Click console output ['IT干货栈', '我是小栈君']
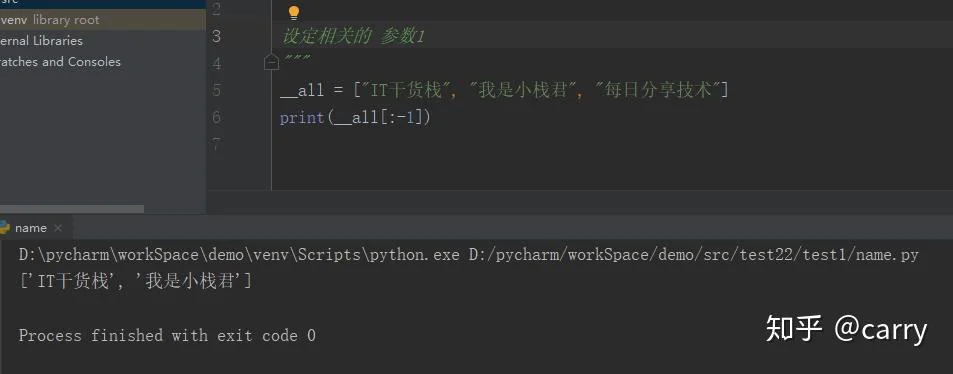This screenshot has height=374, width=953. [x=135, y=282]
